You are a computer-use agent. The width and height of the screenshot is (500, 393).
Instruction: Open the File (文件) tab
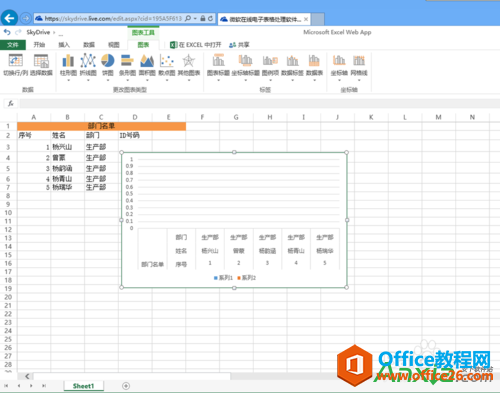pos(13,45)
